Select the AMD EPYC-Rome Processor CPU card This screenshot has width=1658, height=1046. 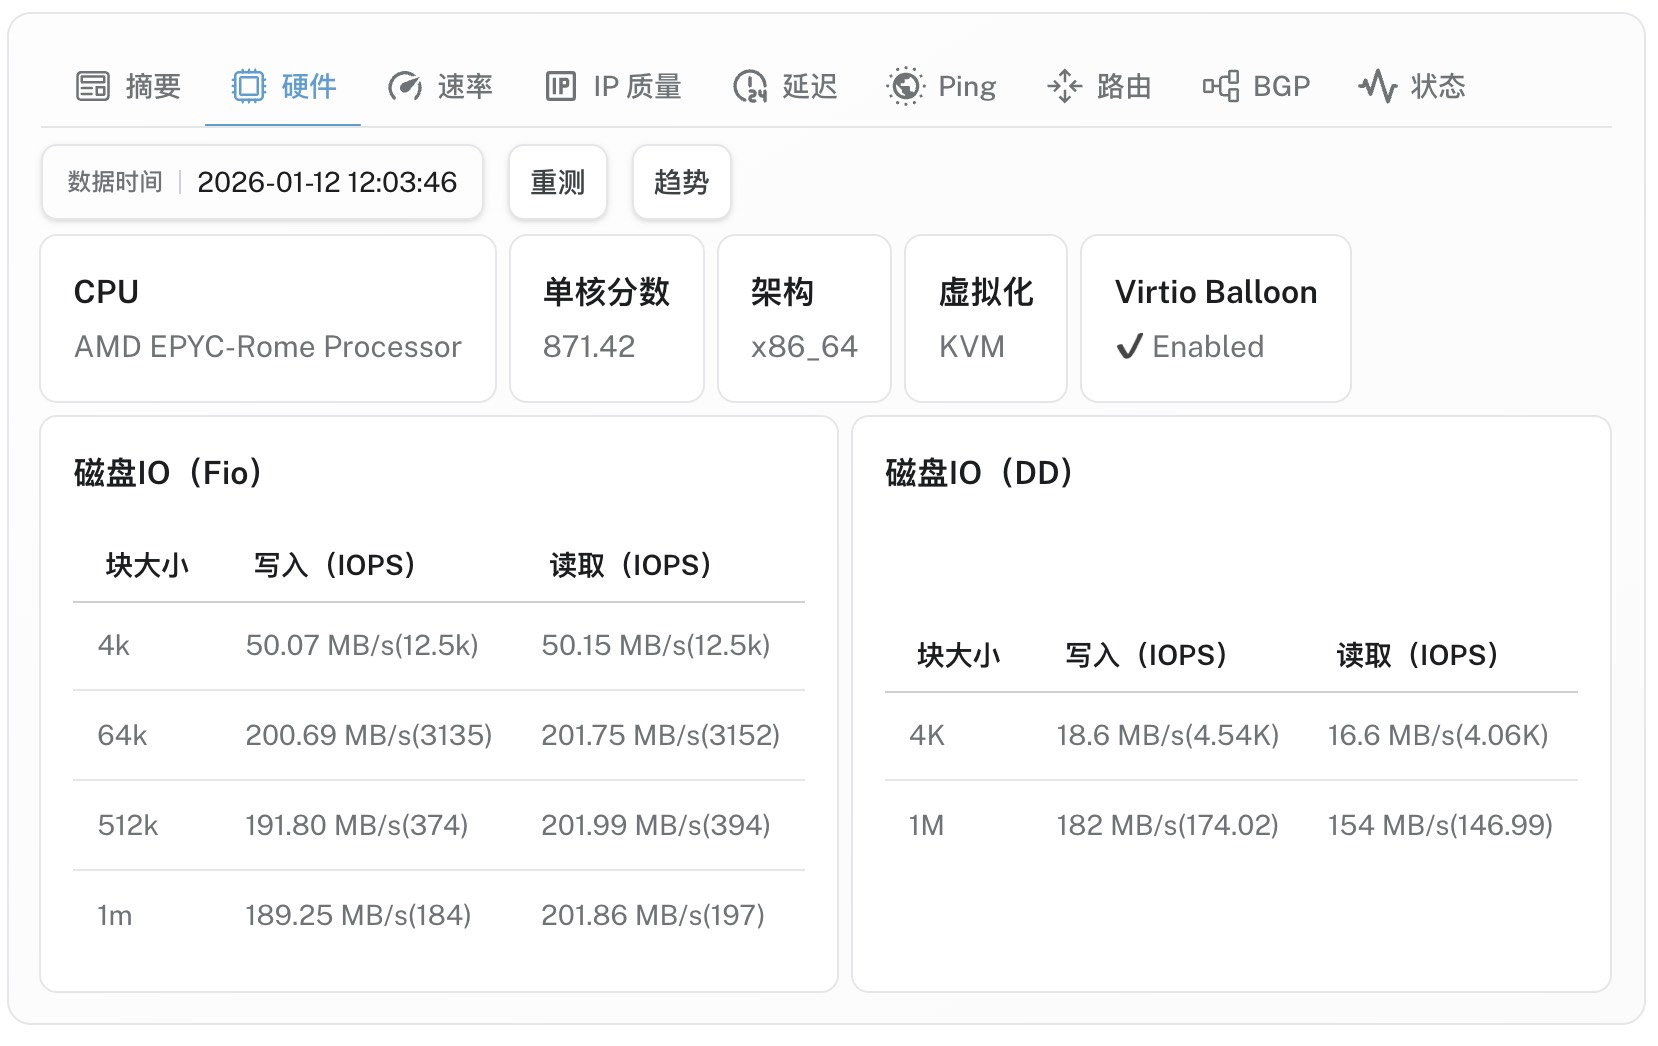(266, 318)
